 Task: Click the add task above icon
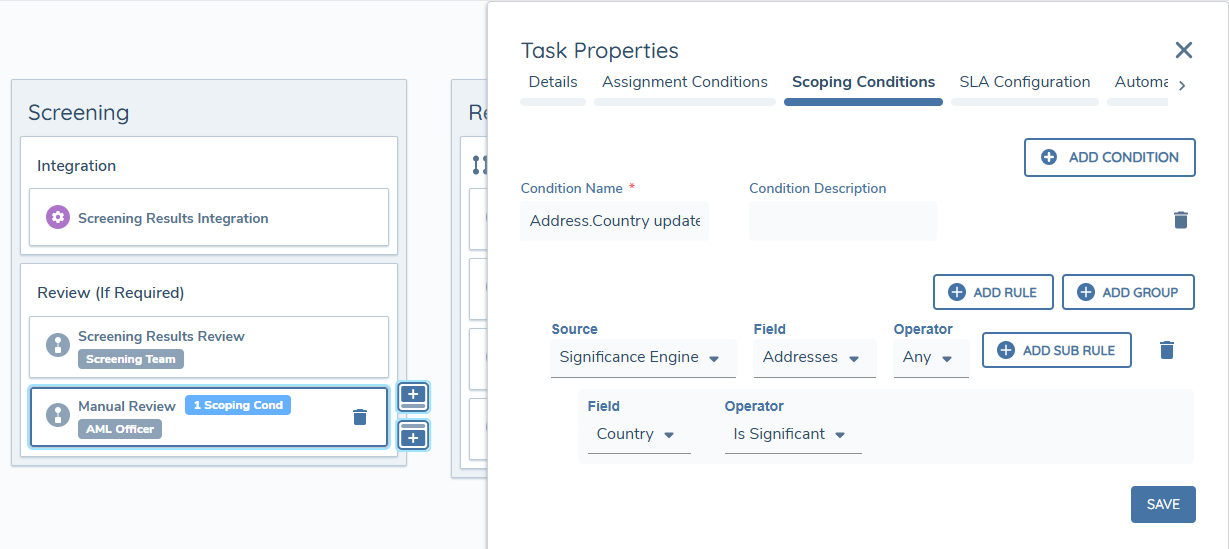414,396
